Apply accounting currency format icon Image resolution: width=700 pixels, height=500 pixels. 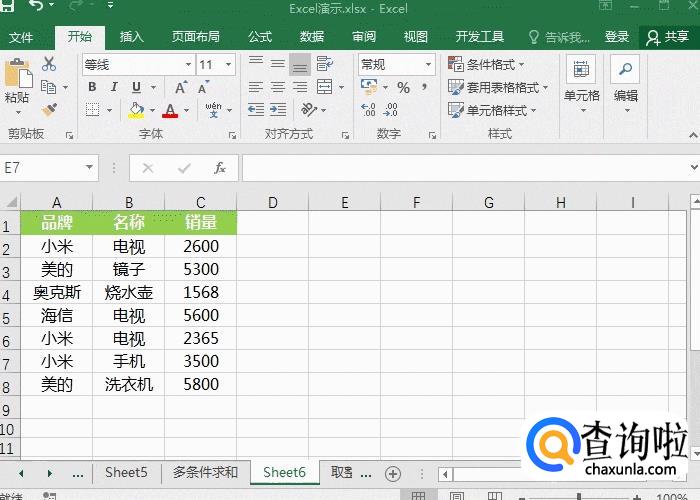(x=369, y=87)
